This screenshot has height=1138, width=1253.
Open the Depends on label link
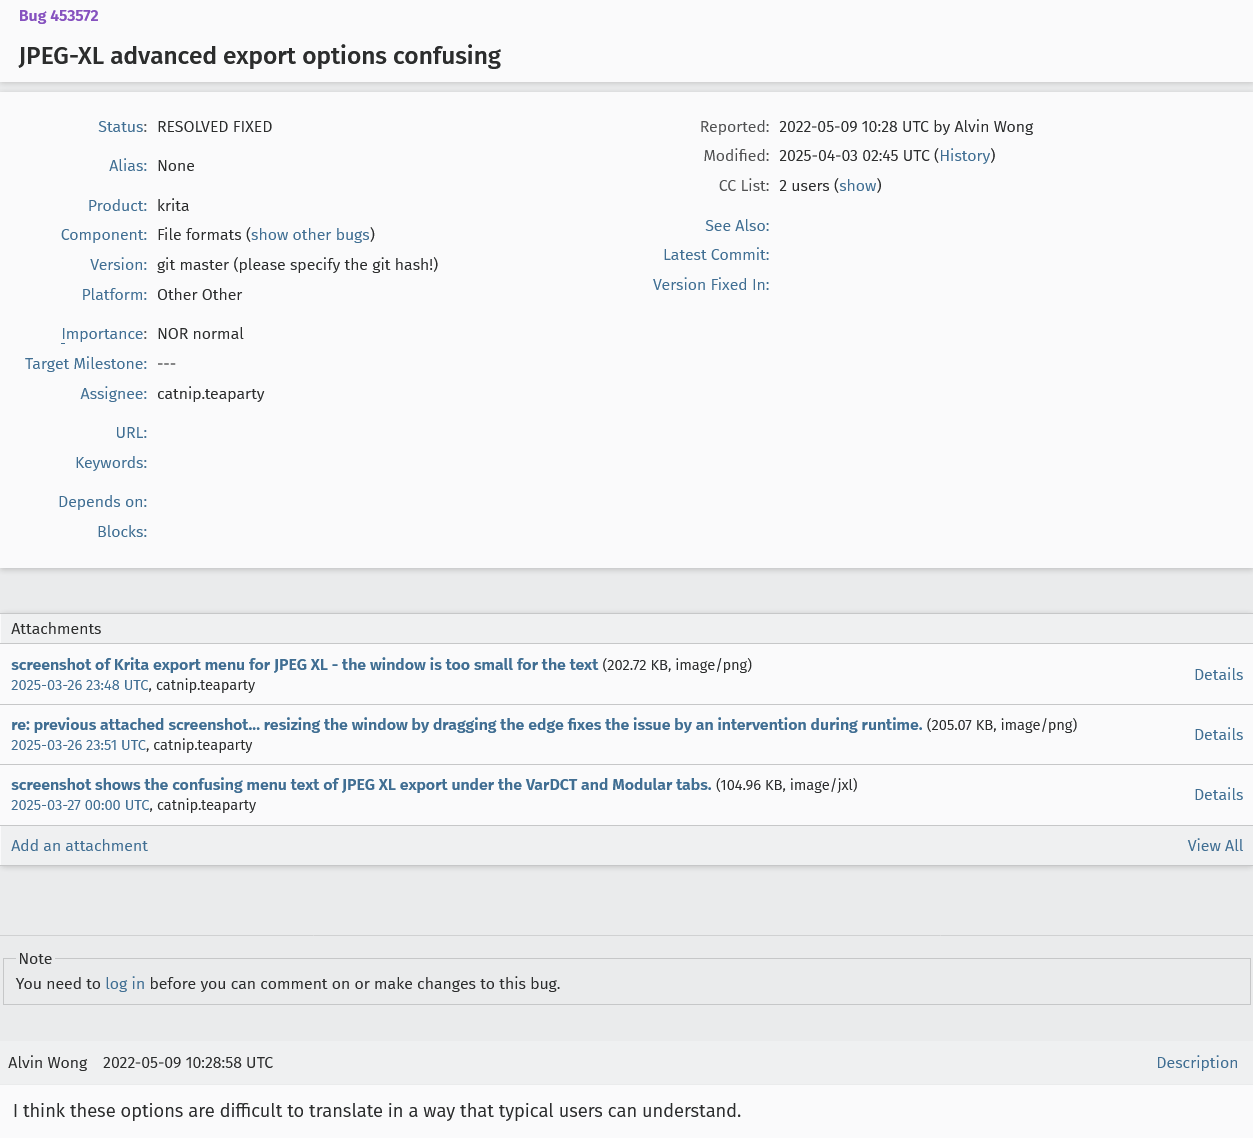click(x=100, y=502)
